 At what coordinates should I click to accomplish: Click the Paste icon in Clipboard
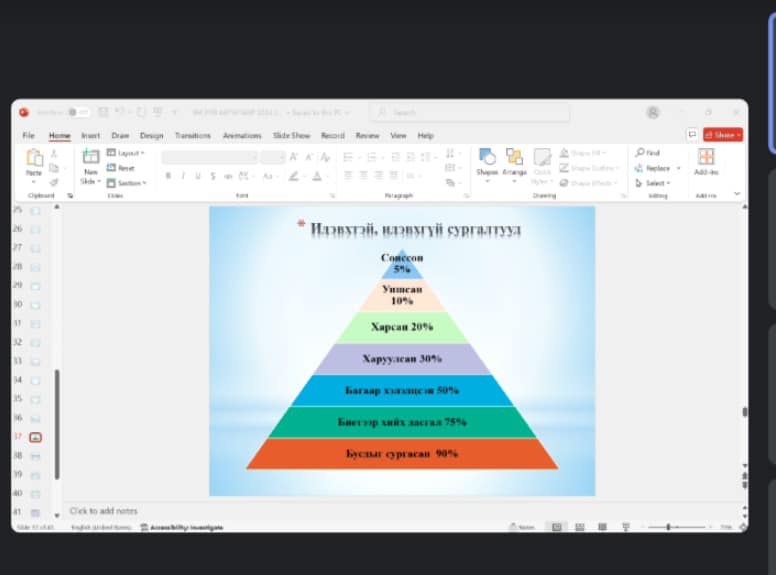pyautogui.click(x=34, y=160)
